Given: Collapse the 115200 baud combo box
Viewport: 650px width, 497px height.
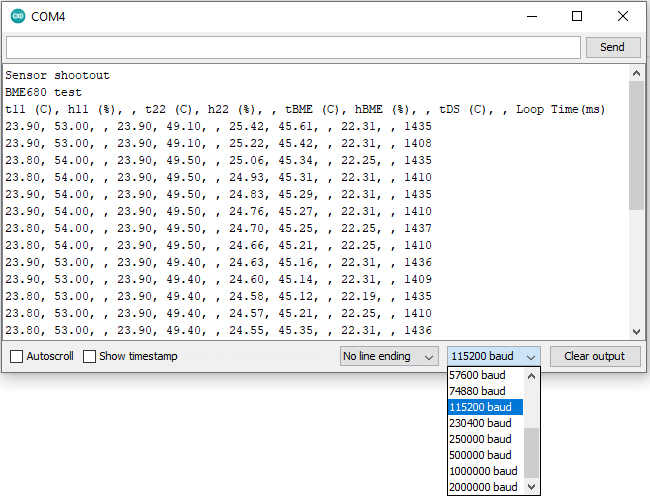Looking at the screenshot, I should pyautogui.click(x=493, y=356).
